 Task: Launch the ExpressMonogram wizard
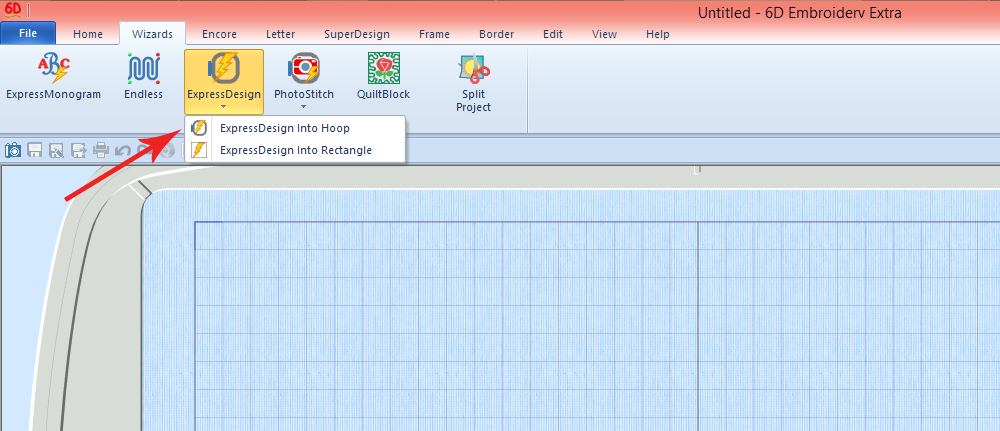(54, 78)
